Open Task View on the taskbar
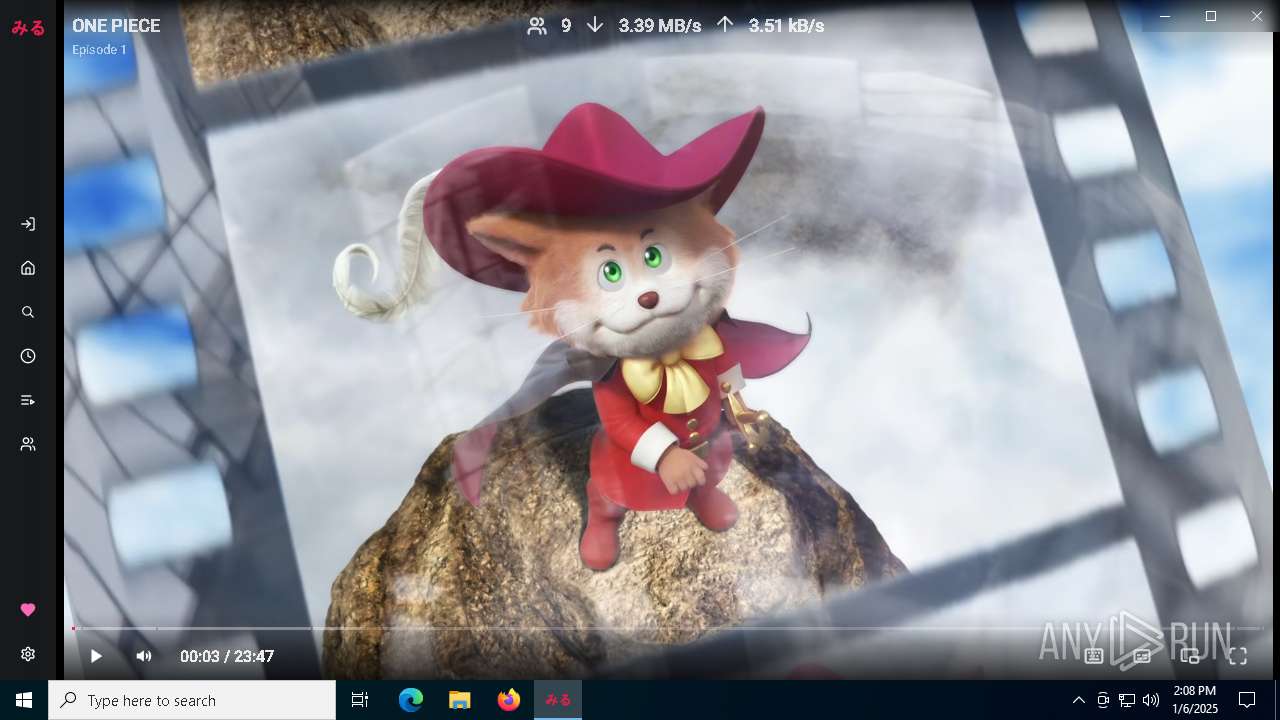The image size is (1280, 720). 360,700
